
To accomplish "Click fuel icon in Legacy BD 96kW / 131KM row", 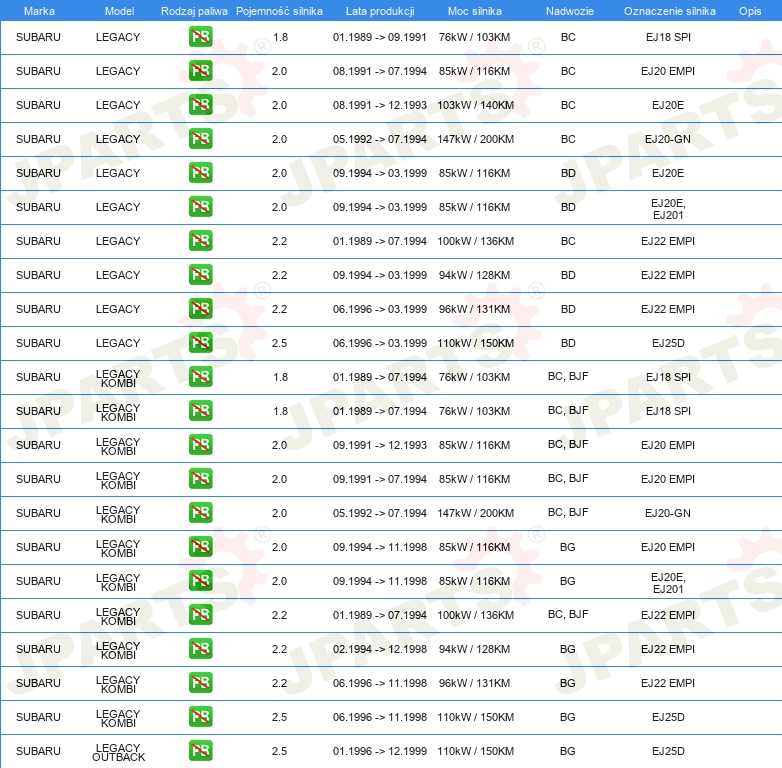I will 200,309.
